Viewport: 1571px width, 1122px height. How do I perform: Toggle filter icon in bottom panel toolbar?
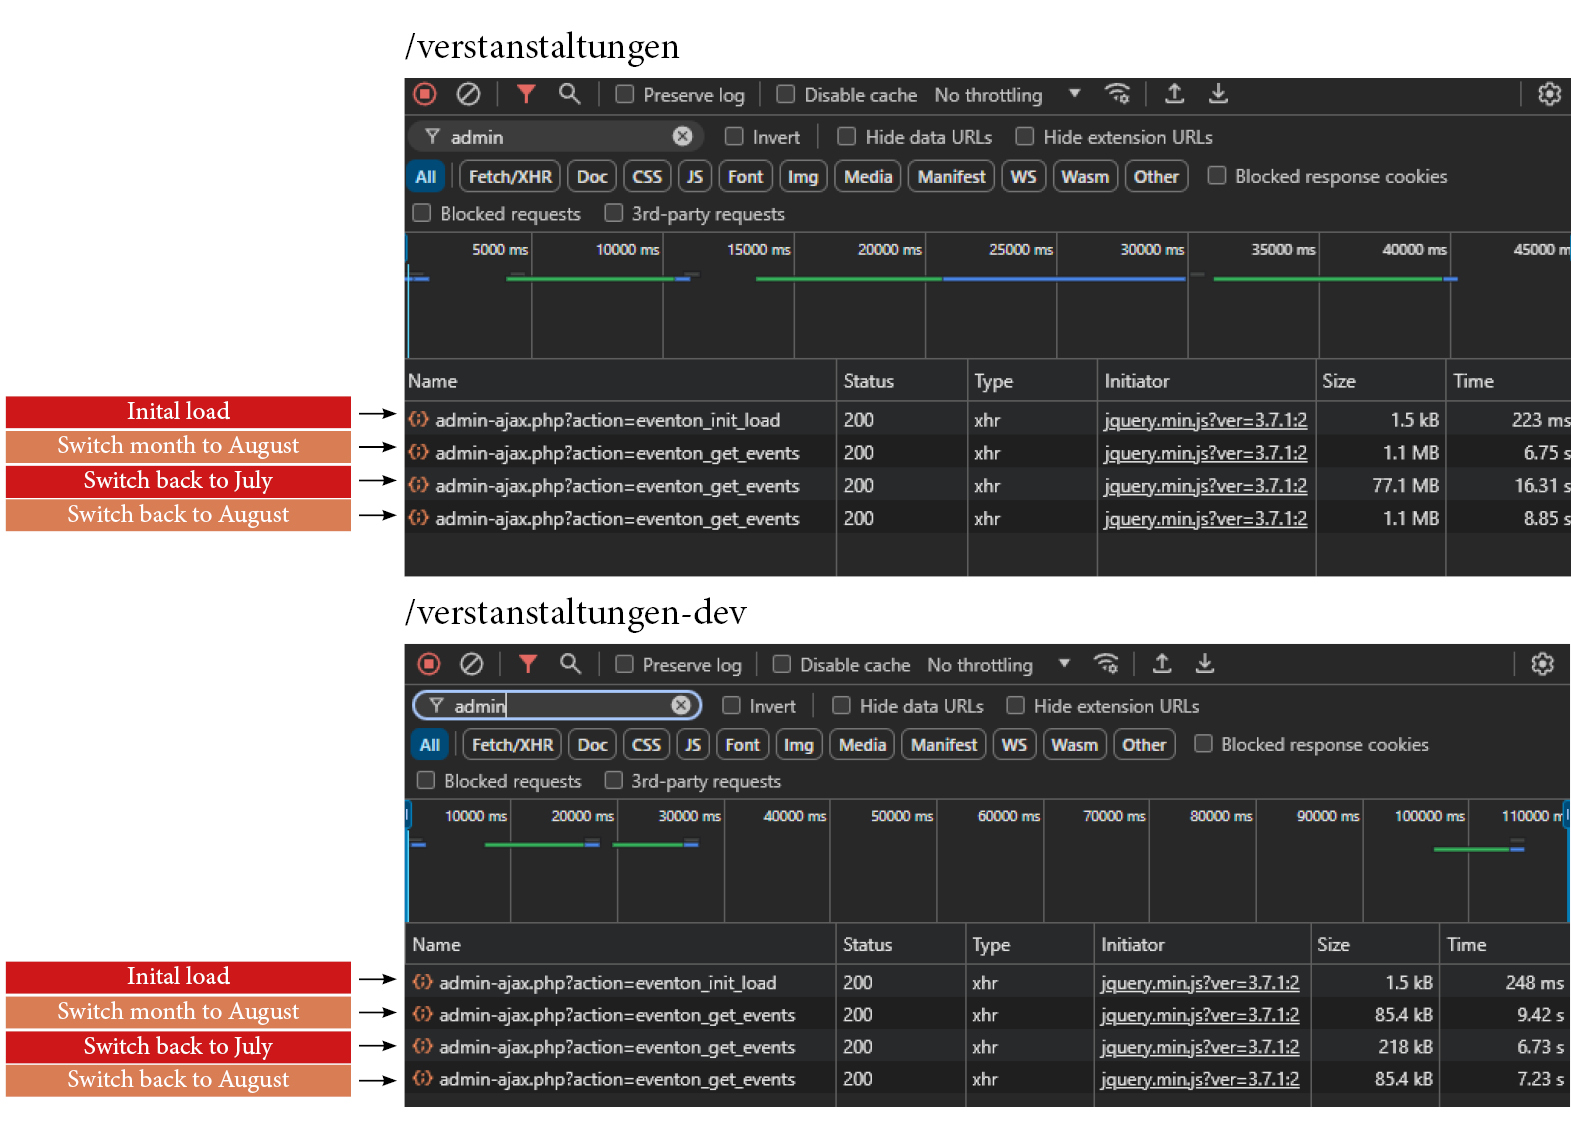tap(528, 664)
